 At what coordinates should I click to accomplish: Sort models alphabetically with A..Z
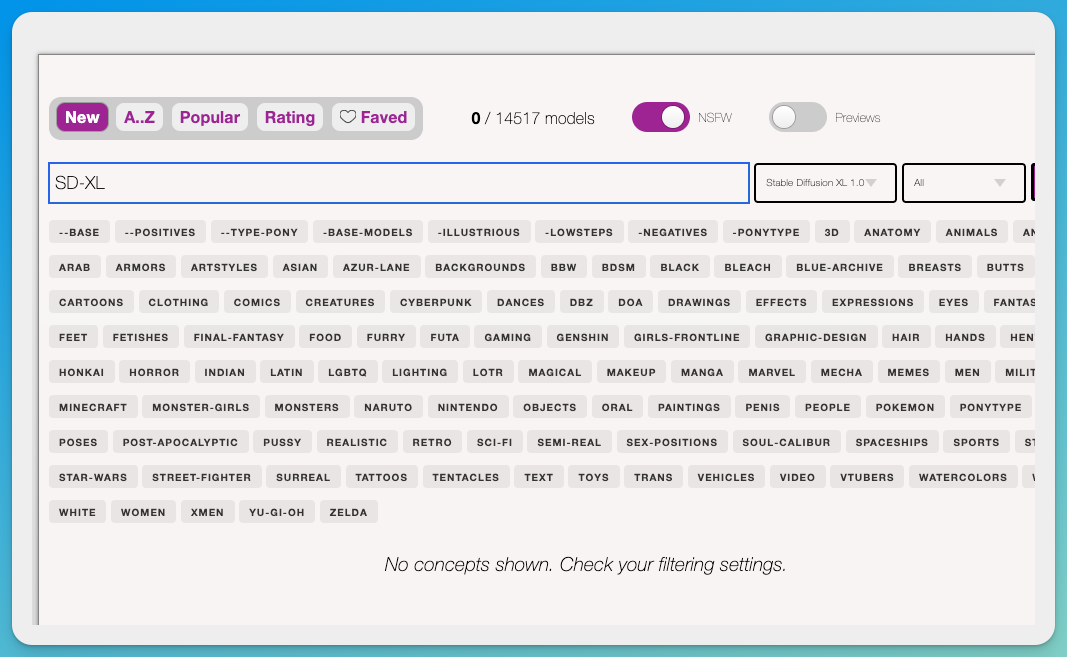(x=139, y=117)
